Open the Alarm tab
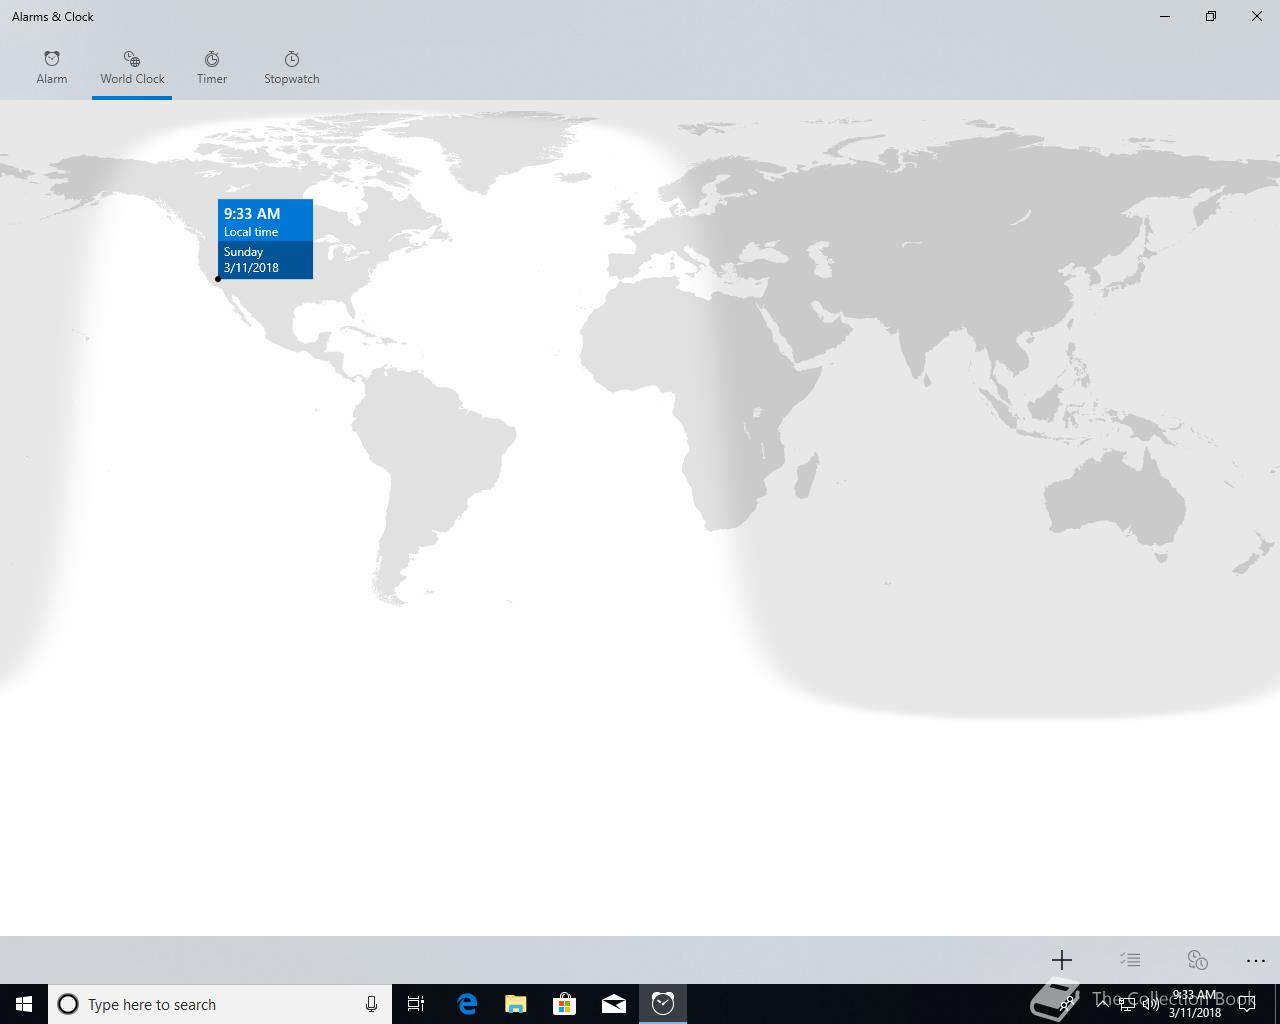Image resolution: width=1280 pixels, height=1024 pixels. pos(52,68)
